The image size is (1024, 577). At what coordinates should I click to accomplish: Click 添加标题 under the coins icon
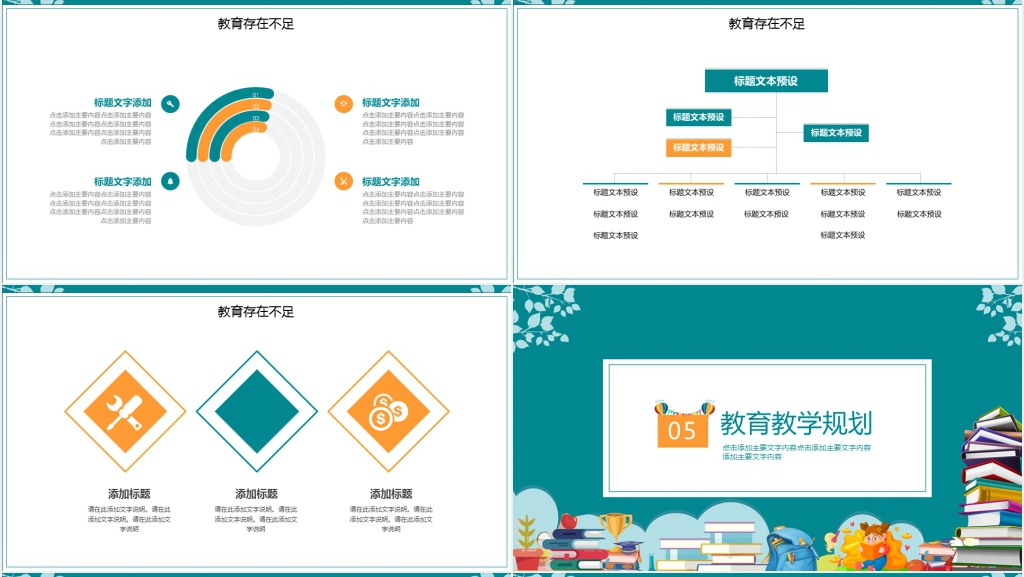pos(391,494)
